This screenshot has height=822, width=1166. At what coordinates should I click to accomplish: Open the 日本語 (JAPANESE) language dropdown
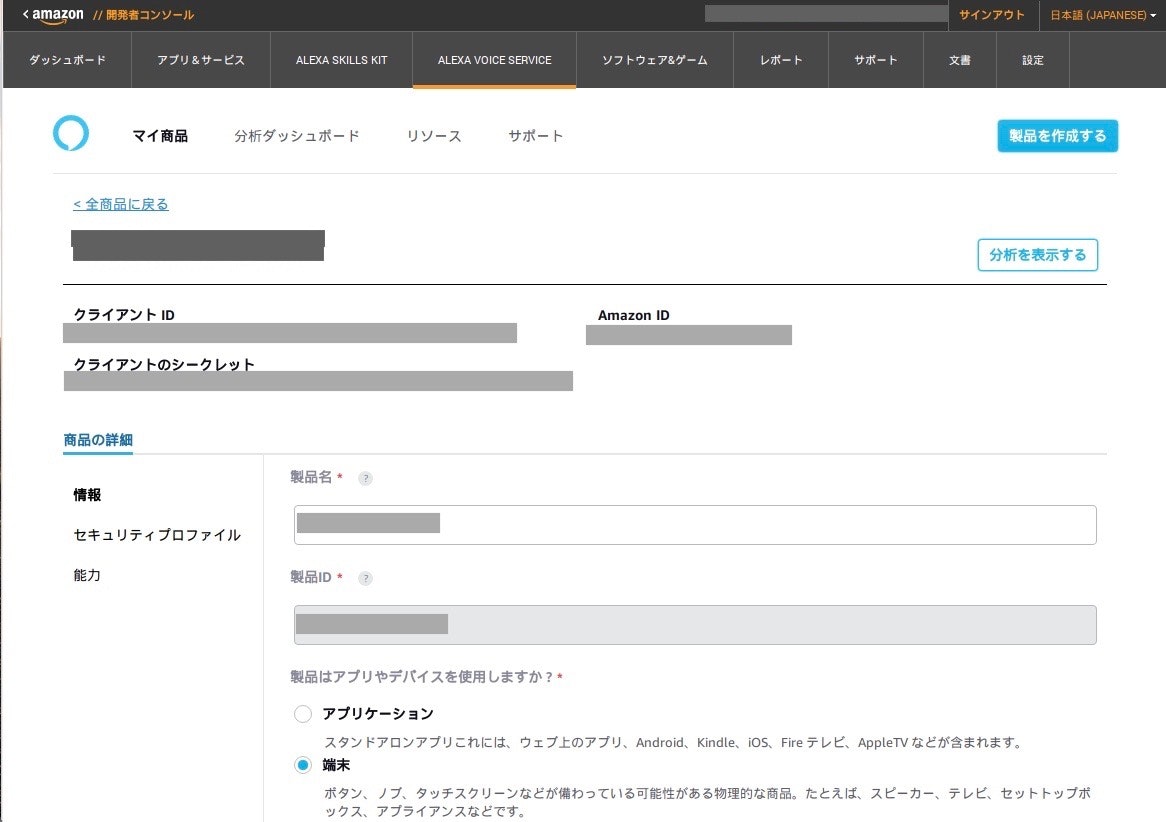[1103, 15]
